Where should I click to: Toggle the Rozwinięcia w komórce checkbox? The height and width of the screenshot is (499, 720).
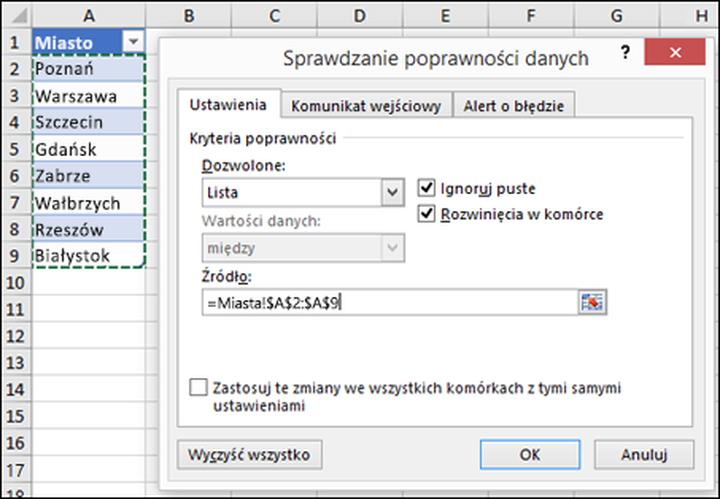tap(426, 213)
